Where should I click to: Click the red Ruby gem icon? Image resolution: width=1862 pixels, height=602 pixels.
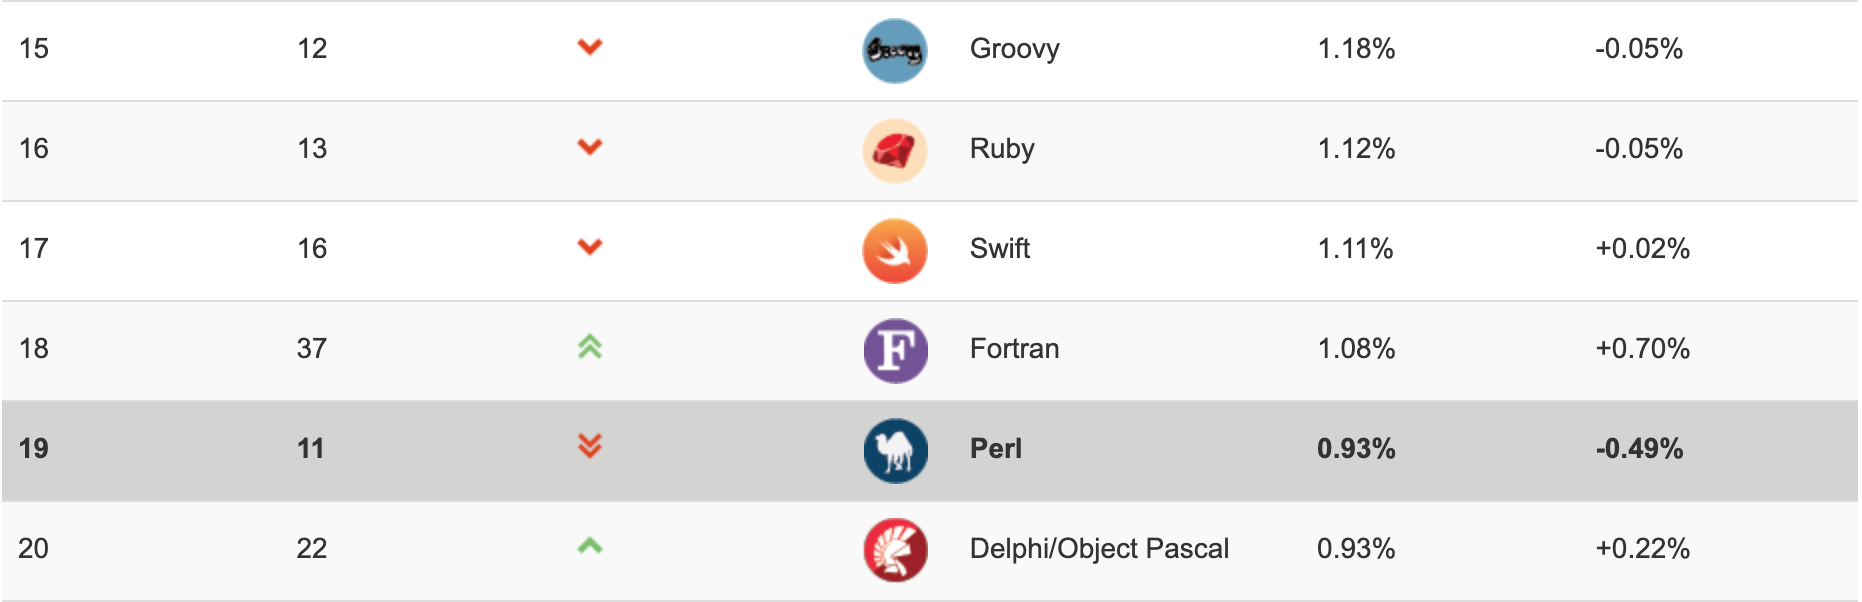(894, 150)
